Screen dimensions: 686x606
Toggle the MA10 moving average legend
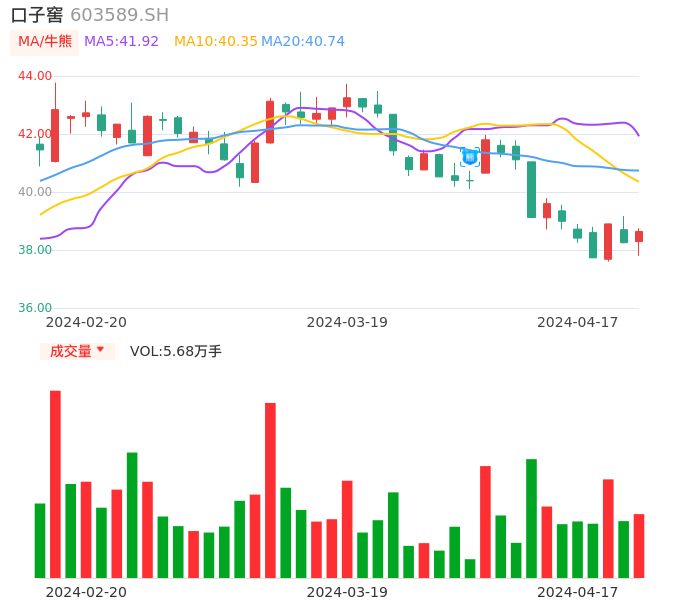[x=215, y=42]
